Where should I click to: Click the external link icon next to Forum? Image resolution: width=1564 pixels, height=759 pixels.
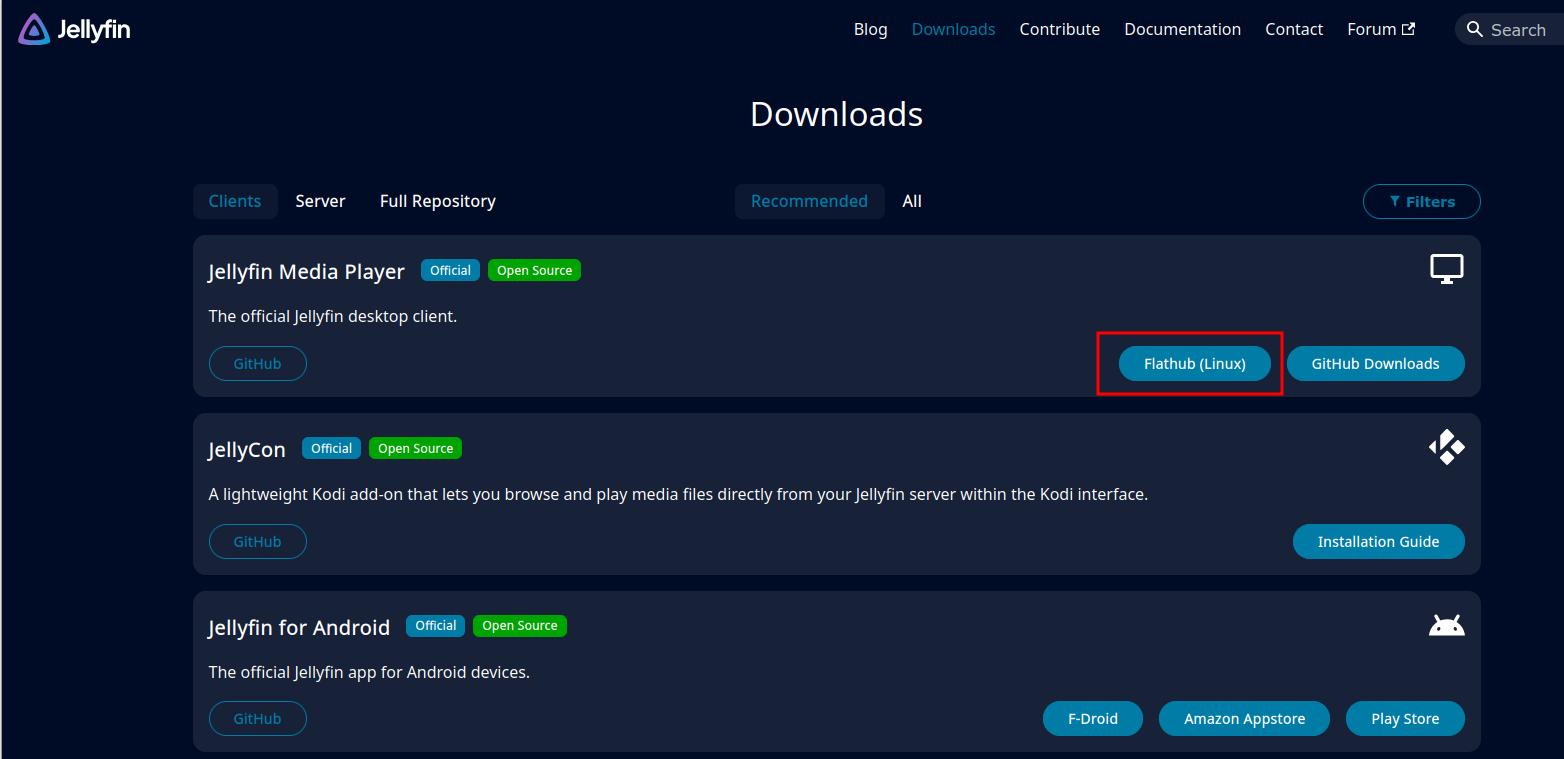(1408, 29)
